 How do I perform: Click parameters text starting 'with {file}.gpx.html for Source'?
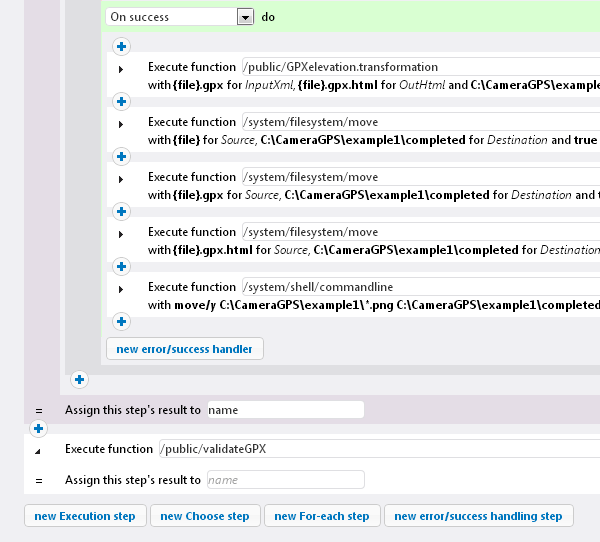tap(374, 250)
